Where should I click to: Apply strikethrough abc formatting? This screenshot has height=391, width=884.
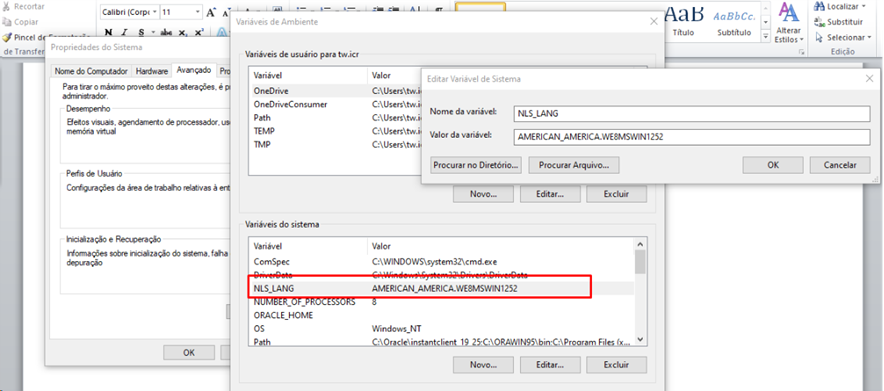(166, 32)
